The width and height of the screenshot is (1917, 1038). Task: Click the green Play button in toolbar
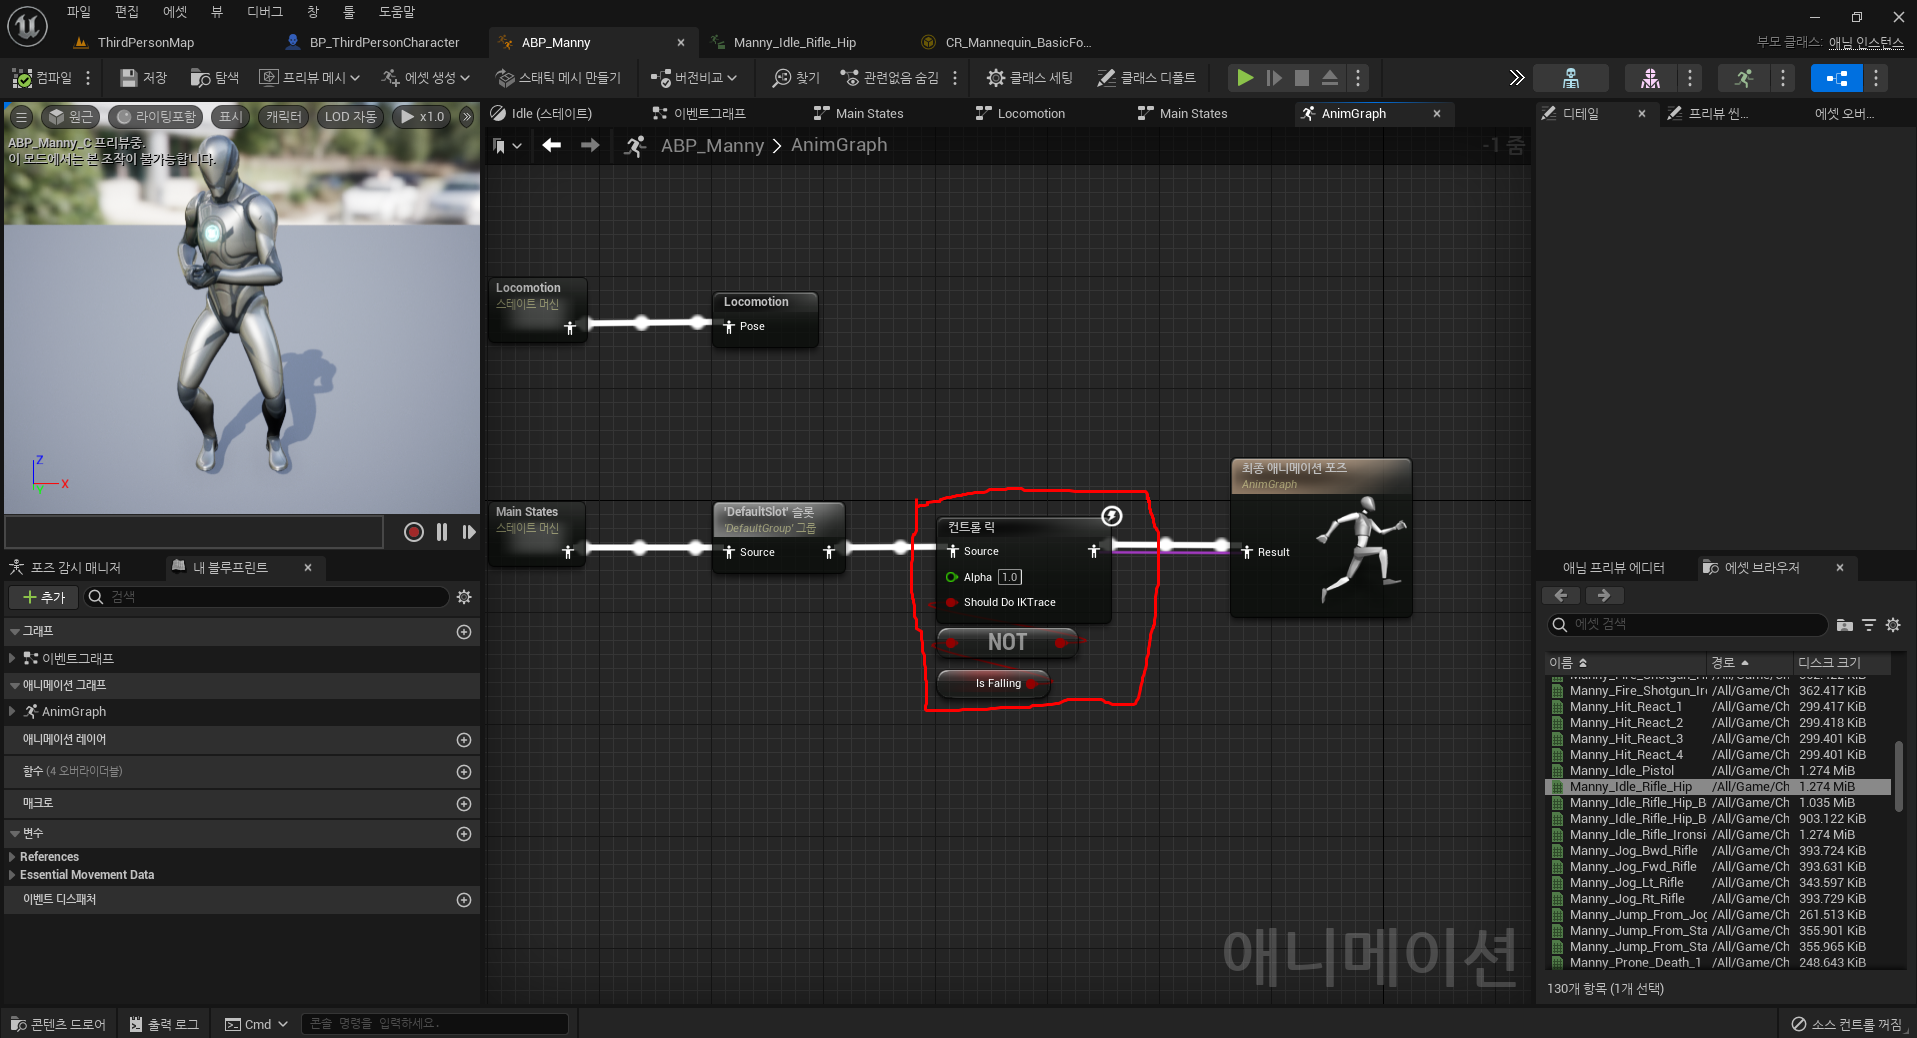(1245, 78)
